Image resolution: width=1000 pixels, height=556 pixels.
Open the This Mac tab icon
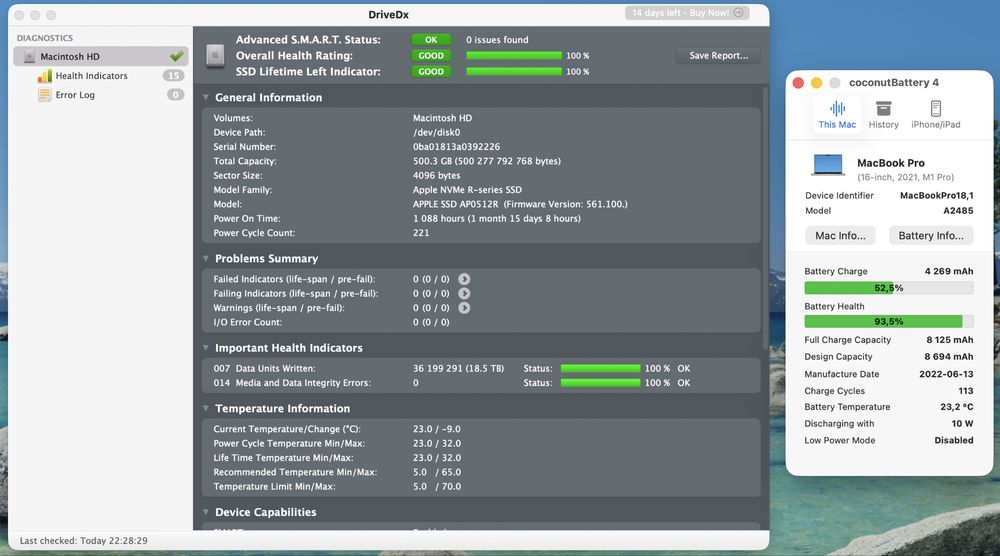point(837,108)
